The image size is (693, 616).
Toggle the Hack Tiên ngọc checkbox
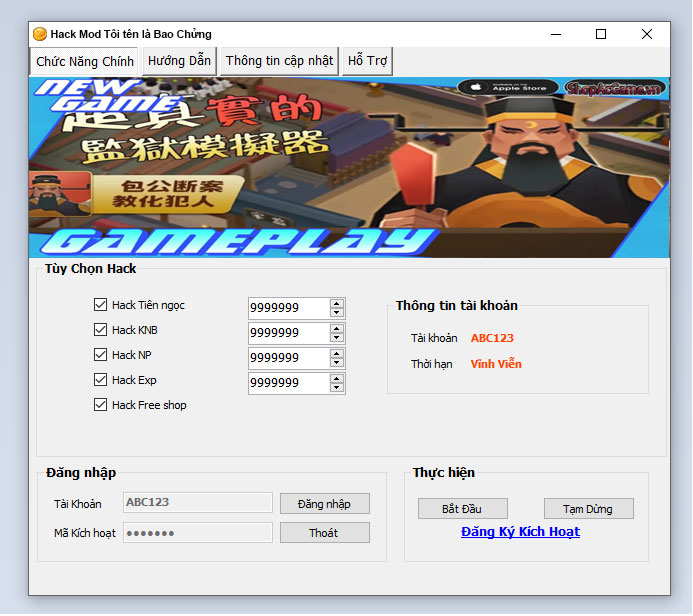[x=100, y=304]
